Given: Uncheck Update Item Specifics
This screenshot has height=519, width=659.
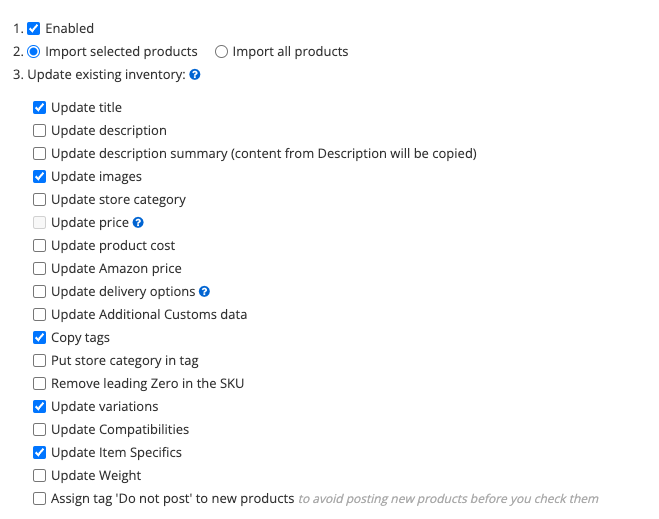Looking at the screenshot, I should pyautogui.click(x=40, y=453).
